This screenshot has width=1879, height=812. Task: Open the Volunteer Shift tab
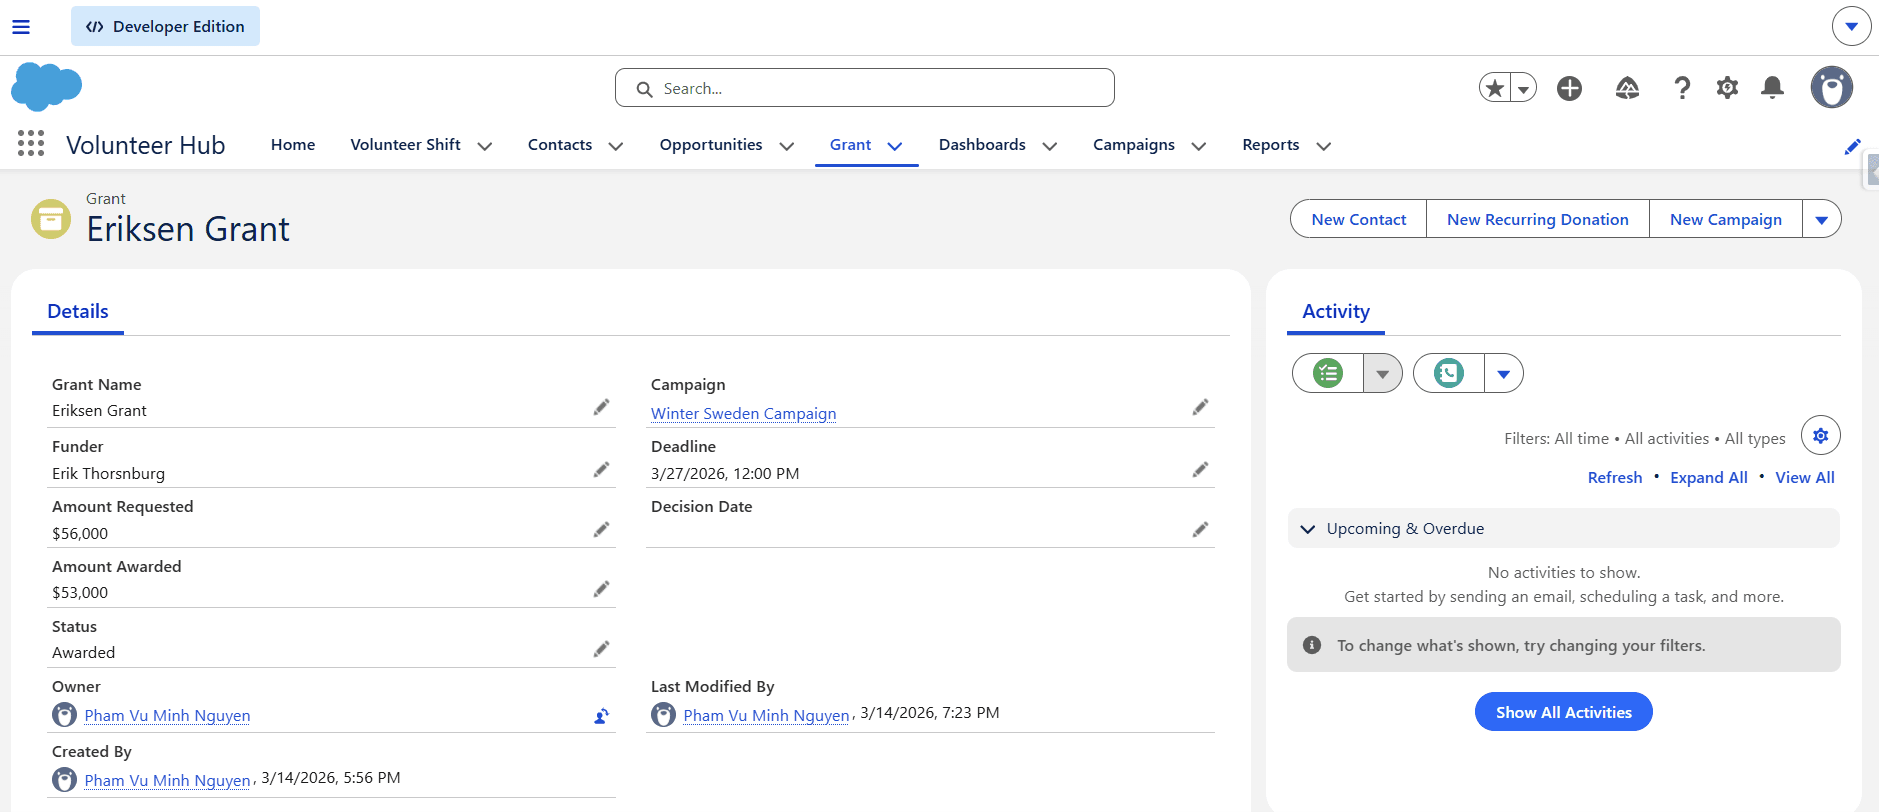click(x=405, y=145)
